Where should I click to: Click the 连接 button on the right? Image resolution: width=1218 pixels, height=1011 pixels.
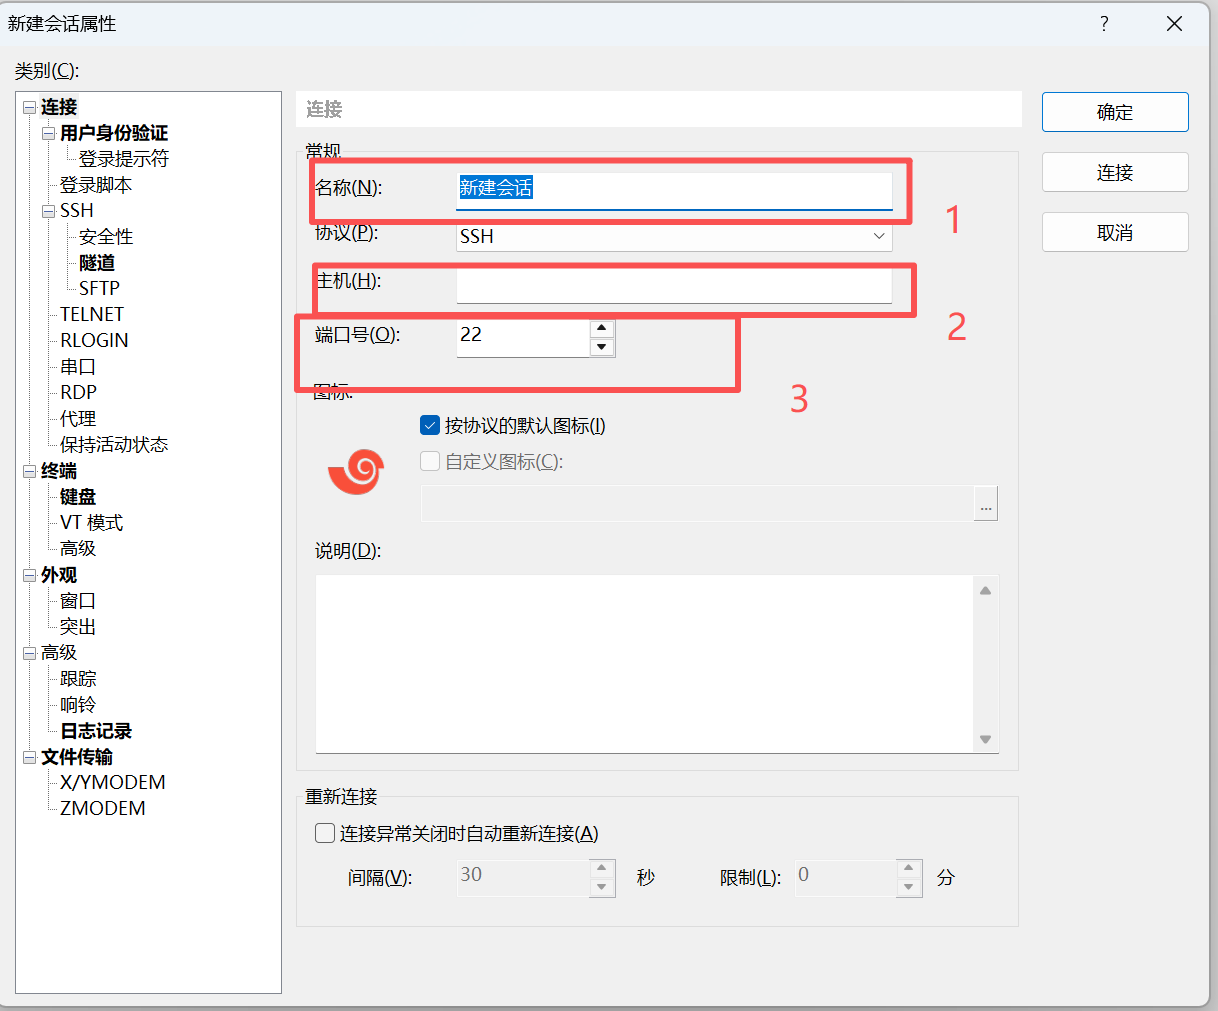click(1115, 172)
